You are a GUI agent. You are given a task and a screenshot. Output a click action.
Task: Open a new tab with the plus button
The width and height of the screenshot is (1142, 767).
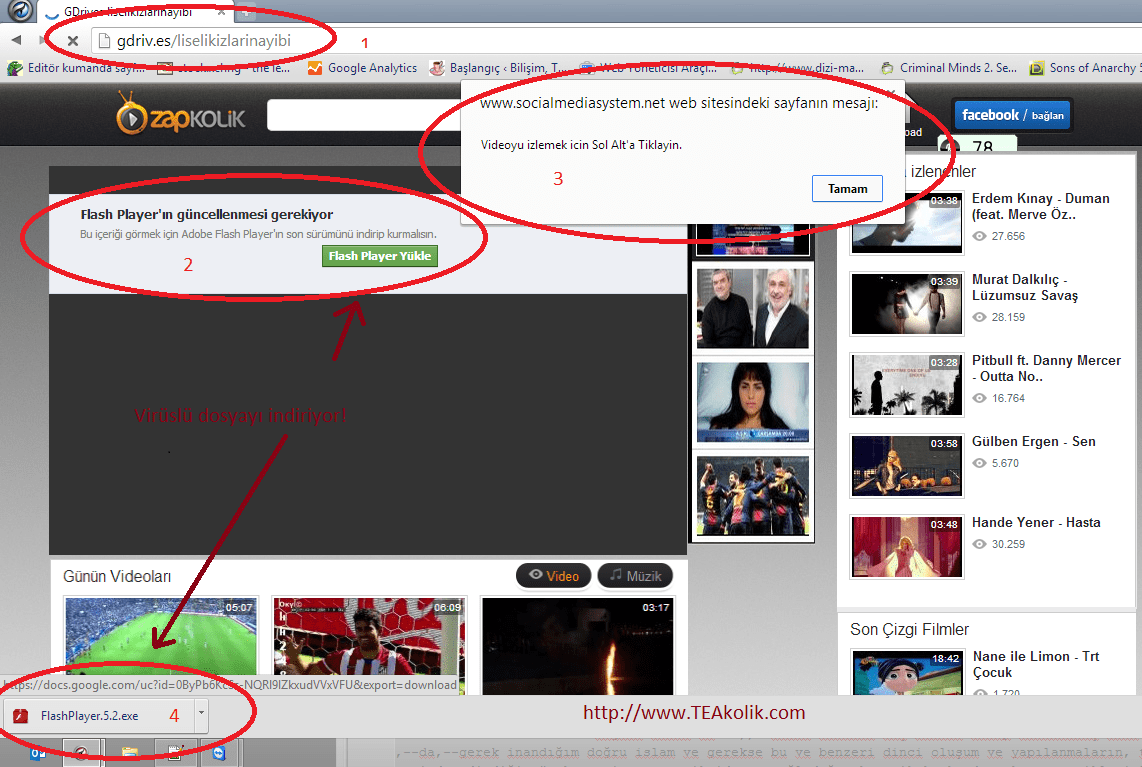246,12
